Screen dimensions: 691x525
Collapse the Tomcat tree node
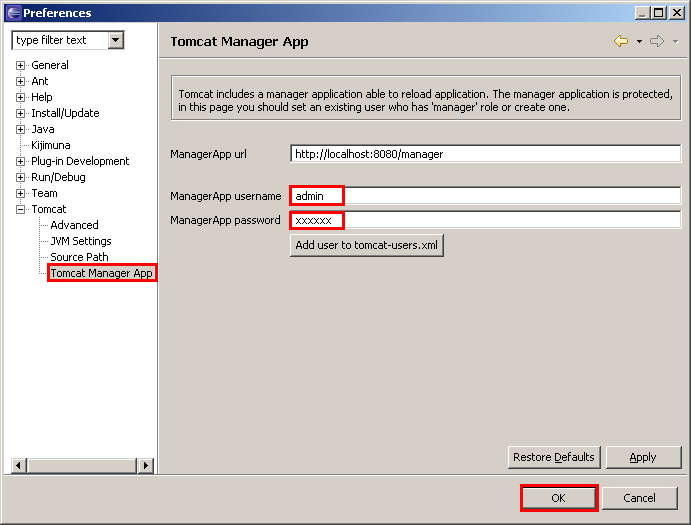pyautogui.click(x=21, y=209)
